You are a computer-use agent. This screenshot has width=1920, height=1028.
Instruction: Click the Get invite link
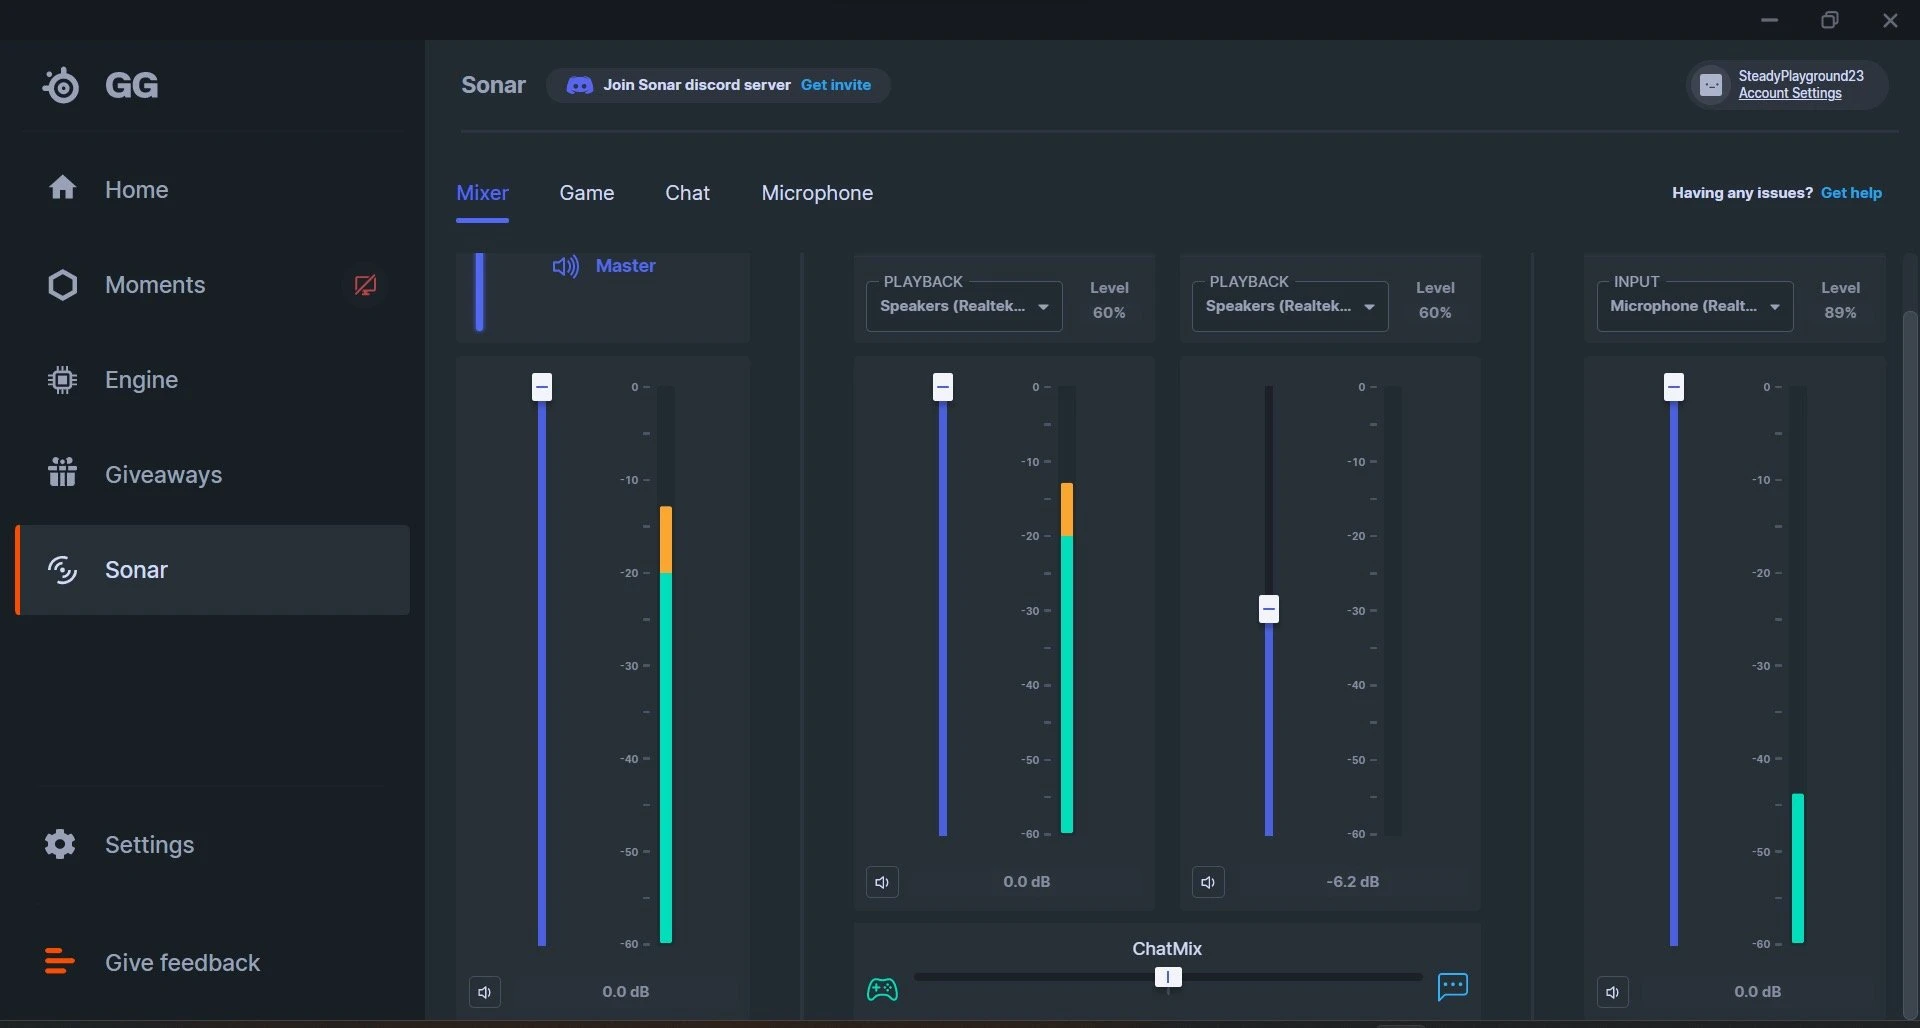point(836,85)
